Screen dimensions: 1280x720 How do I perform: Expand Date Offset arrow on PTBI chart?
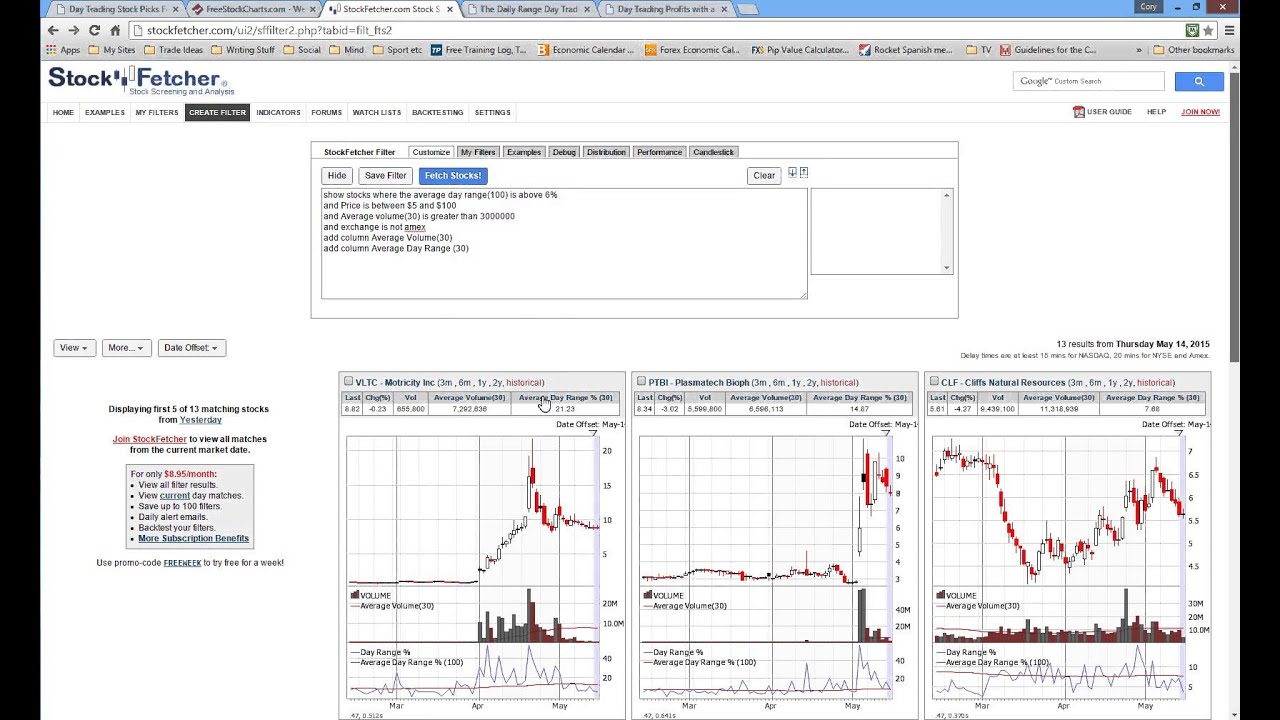(x=887, y=433)
